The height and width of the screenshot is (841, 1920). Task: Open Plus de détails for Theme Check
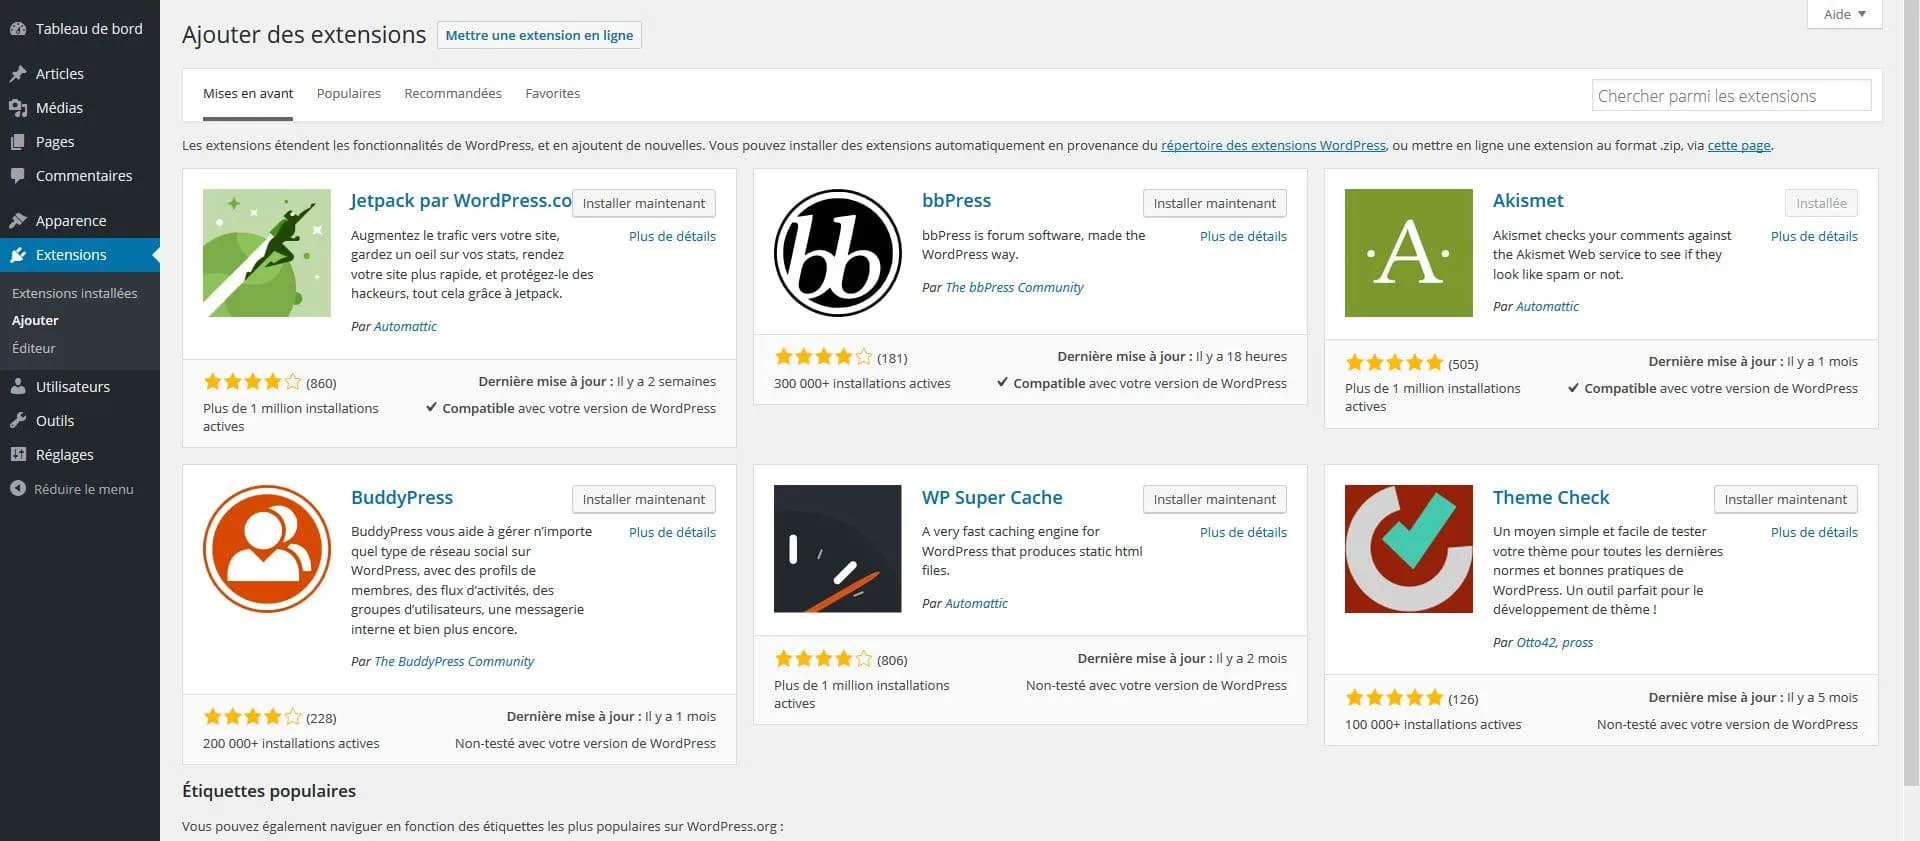click(1814, 533)
